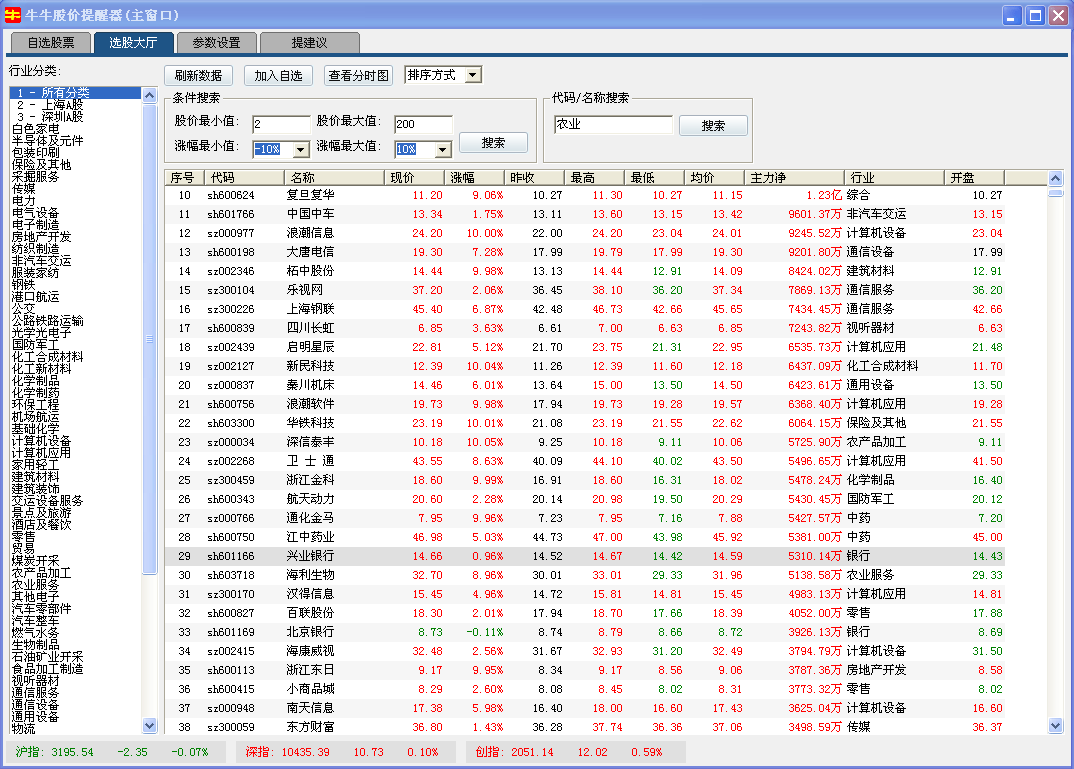This screenshot has height=769, width=1074.
Task: Focus the 股价最小值 input field
Action: [x=281, y=124]
